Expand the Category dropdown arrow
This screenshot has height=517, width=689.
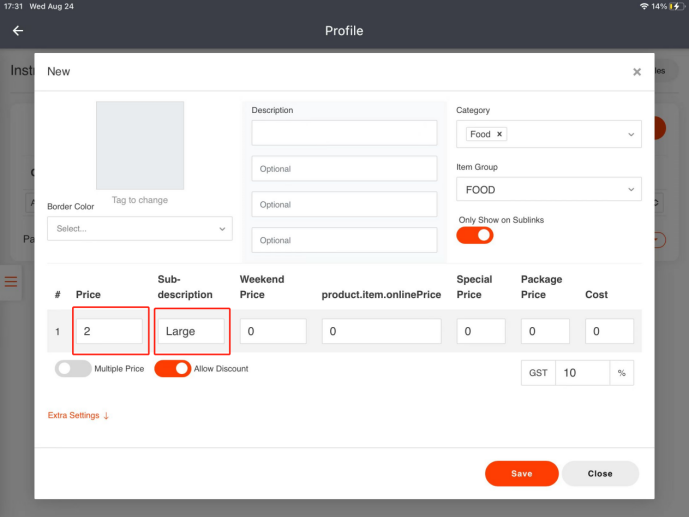pyautogui.click(x=631, y=134)
